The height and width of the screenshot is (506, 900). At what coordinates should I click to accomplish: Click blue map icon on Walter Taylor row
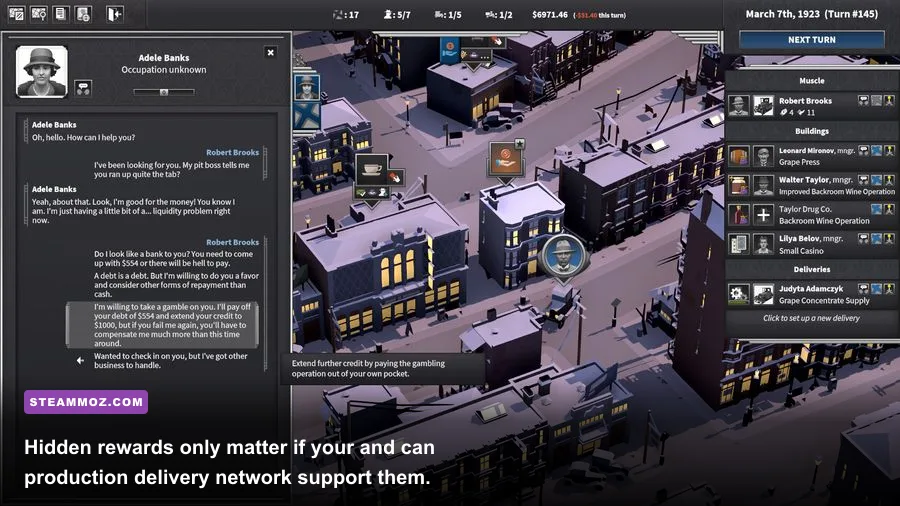point(876,180)
